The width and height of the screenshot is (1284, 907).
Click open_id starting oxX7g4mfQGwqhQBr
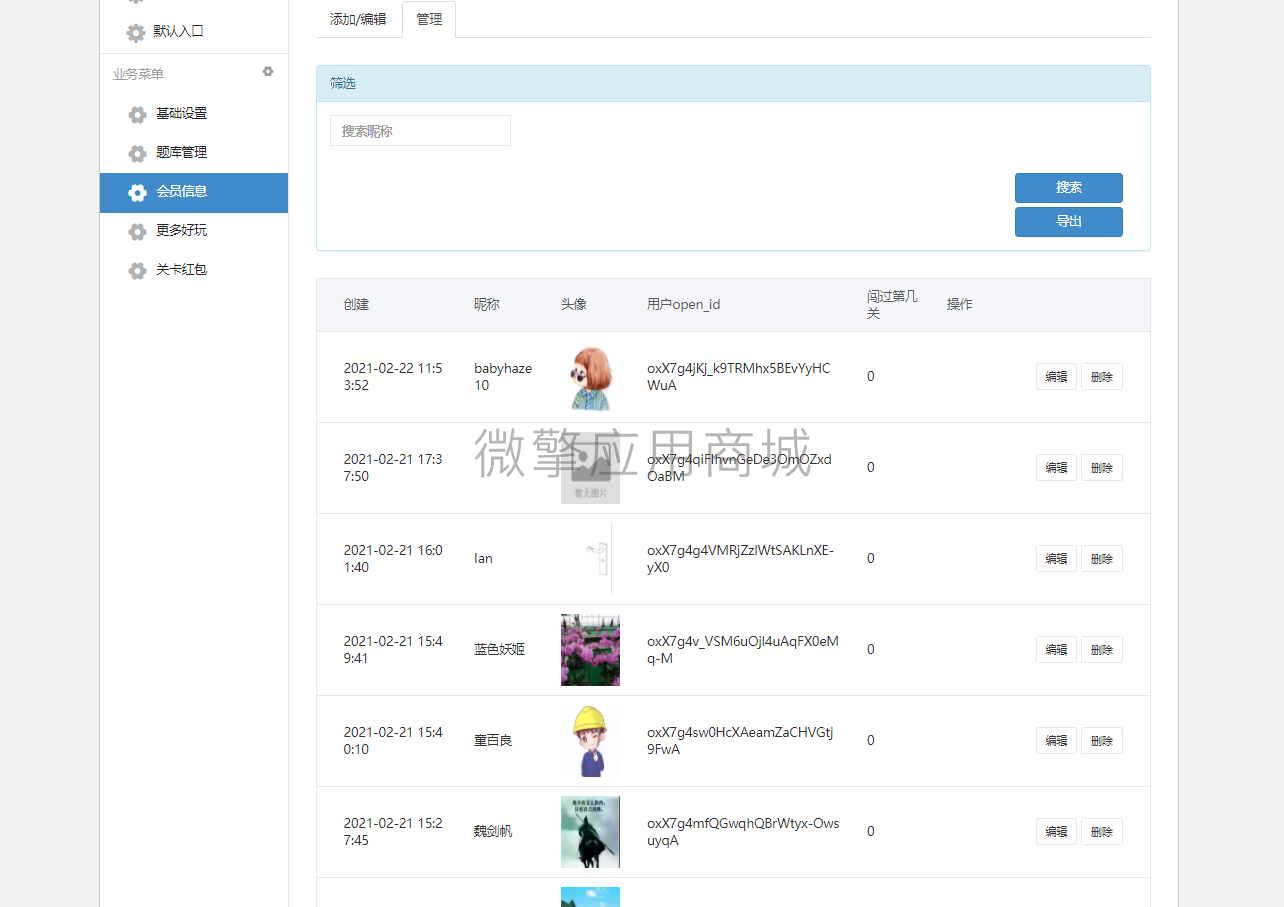tap(743, 832)
